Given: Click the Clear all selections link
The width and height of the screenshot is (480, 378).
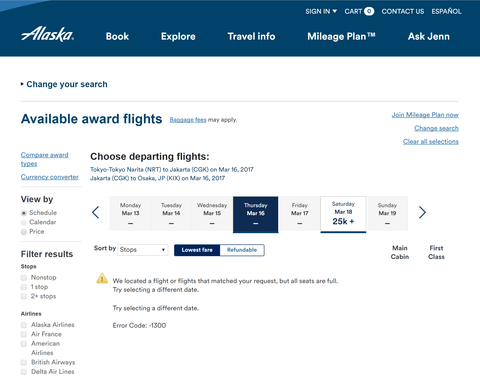Looking at the screenshot, I should [x=431, y=142].
